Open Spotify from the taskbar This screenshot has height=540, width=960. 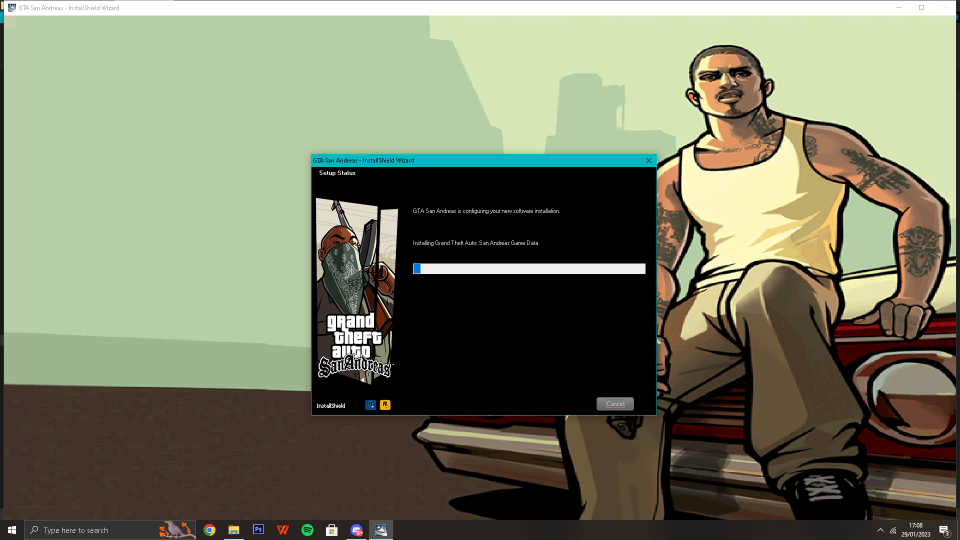[x=307, y=530]
